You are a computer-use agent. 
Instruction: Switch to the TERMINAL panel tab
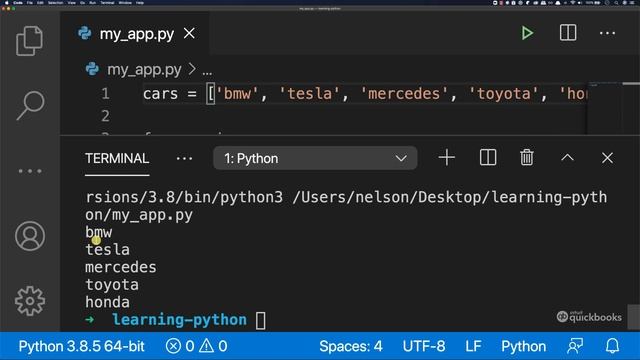coord(117,158)
